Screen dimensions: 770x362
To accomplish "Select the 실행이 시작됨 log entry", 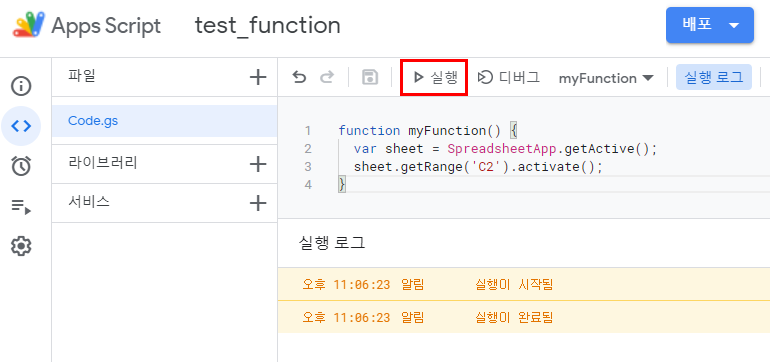I will click(523, 284).
